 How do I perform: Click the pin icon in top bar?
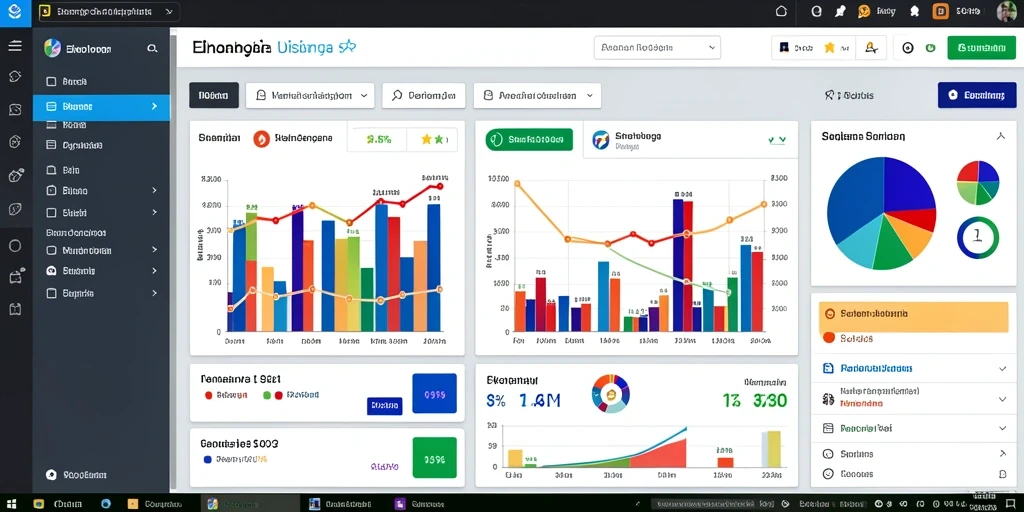[x=840, y=11]
